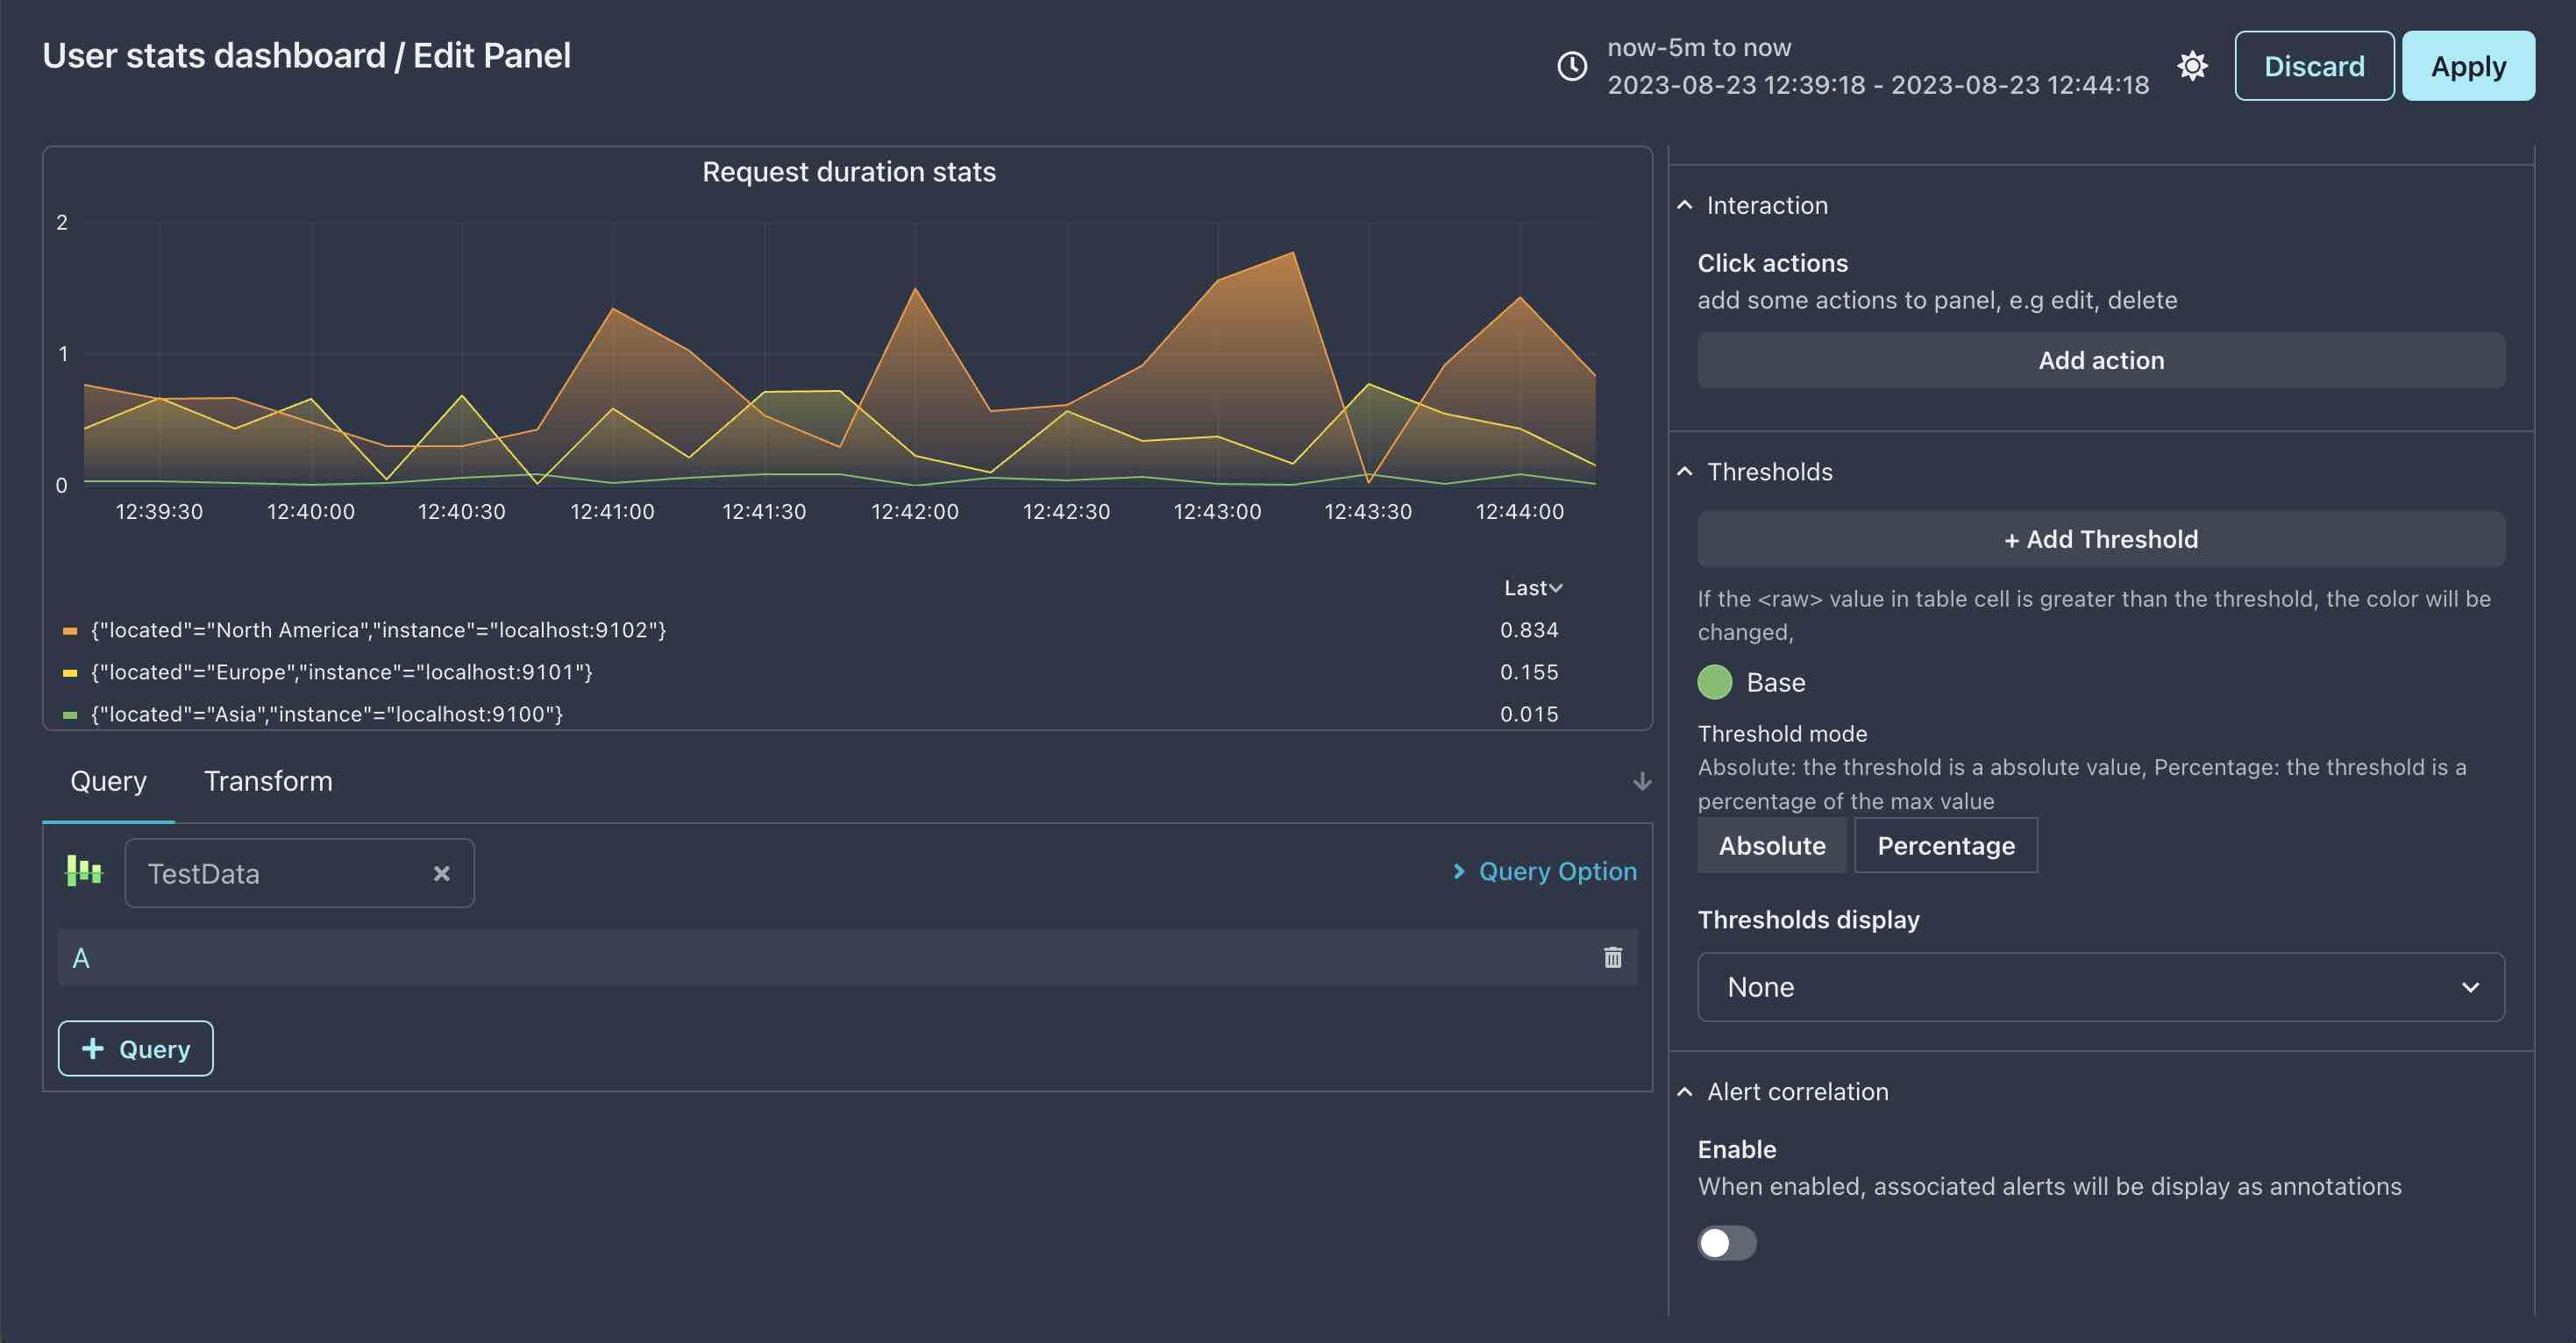The image size is (2576, 1343).
Task: Open the Base threshold green color picker
Action: (x=1714, y=682)
